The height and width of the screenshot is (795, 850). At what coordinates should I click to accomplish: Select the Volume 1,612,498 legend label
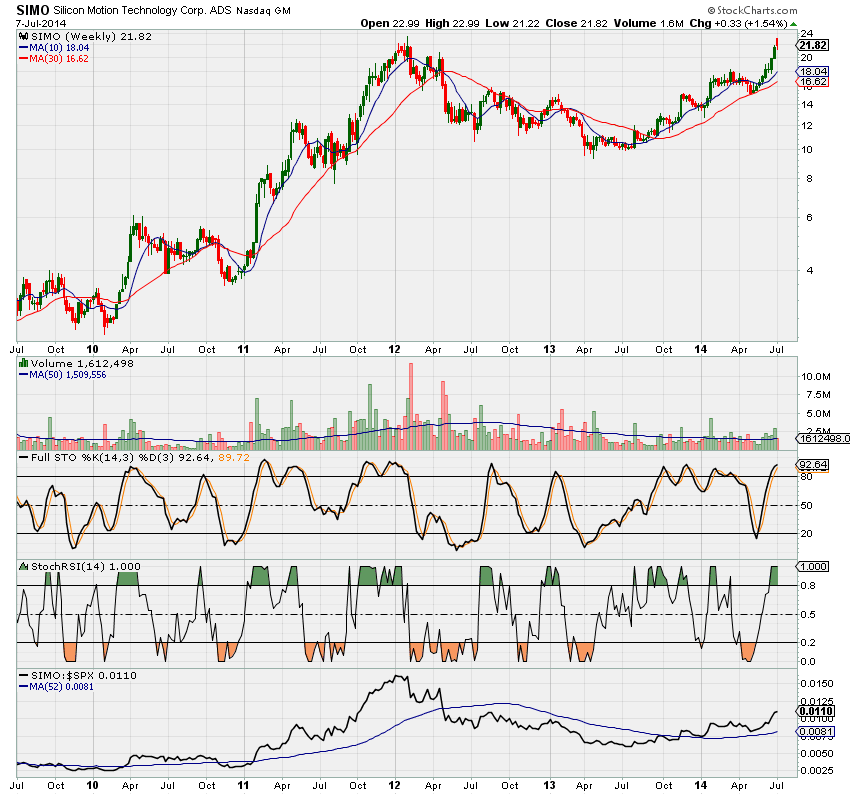pos(82,363)
